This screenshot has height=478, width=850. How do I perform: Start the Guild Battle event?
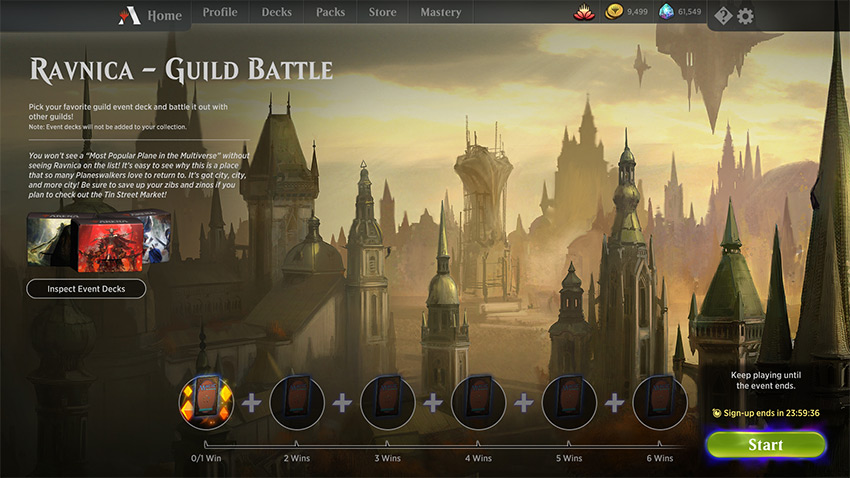[765, 445]
